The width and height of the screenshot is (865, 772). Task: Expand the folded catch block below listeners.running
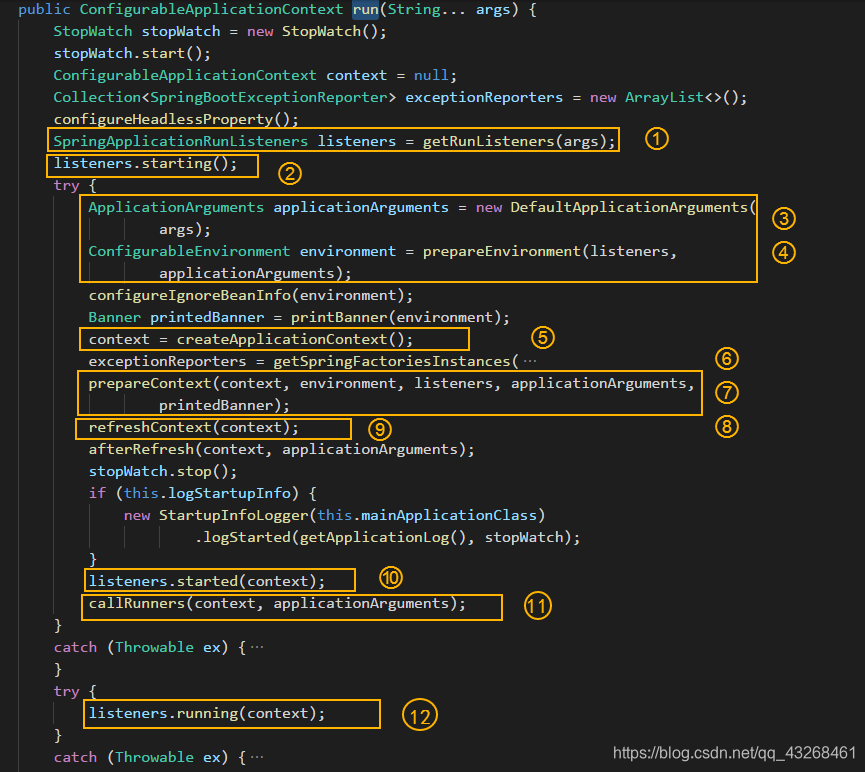[x=257, y=757]
